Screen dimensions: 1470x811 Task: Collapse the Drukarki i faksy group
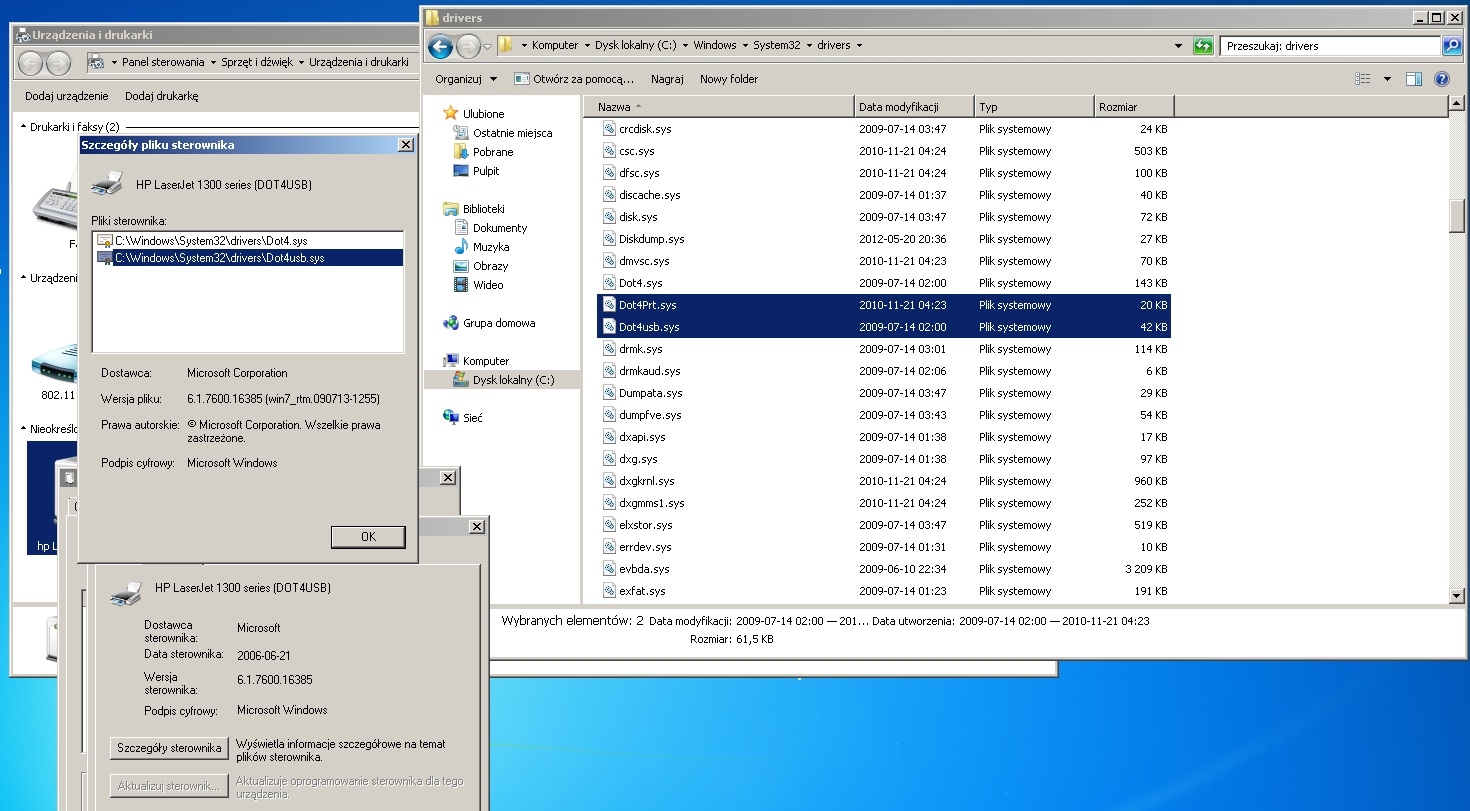pyautogui.click(x=23, y=127)
